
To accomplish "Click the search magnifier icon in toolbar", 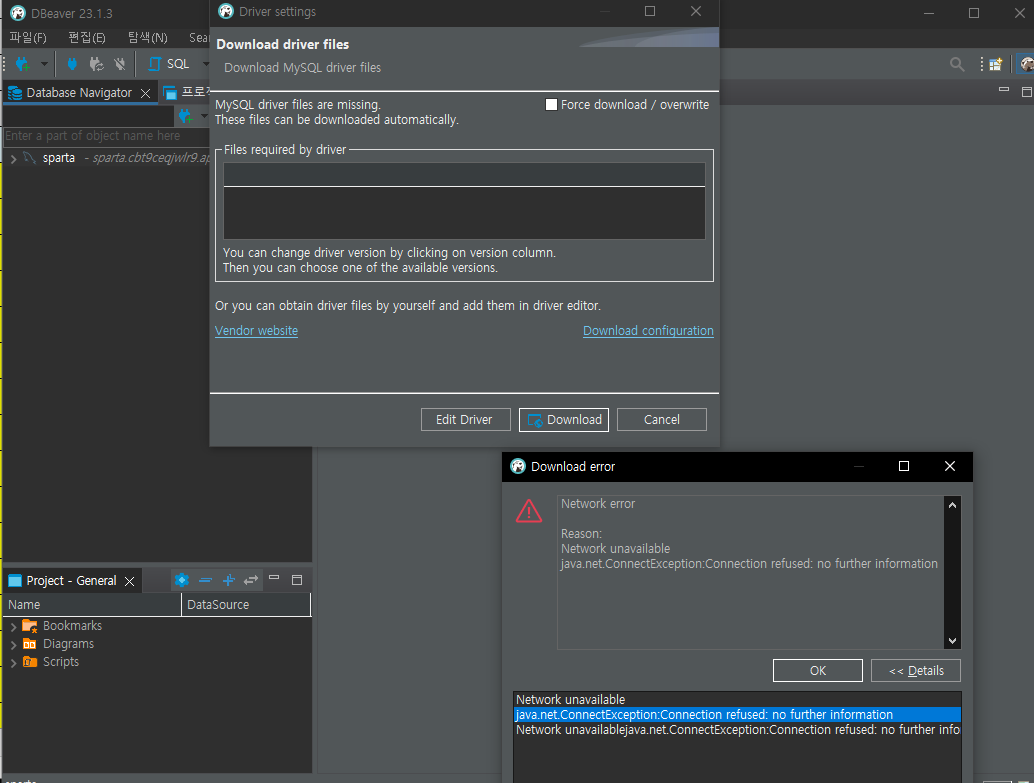I will pos(956,64).
